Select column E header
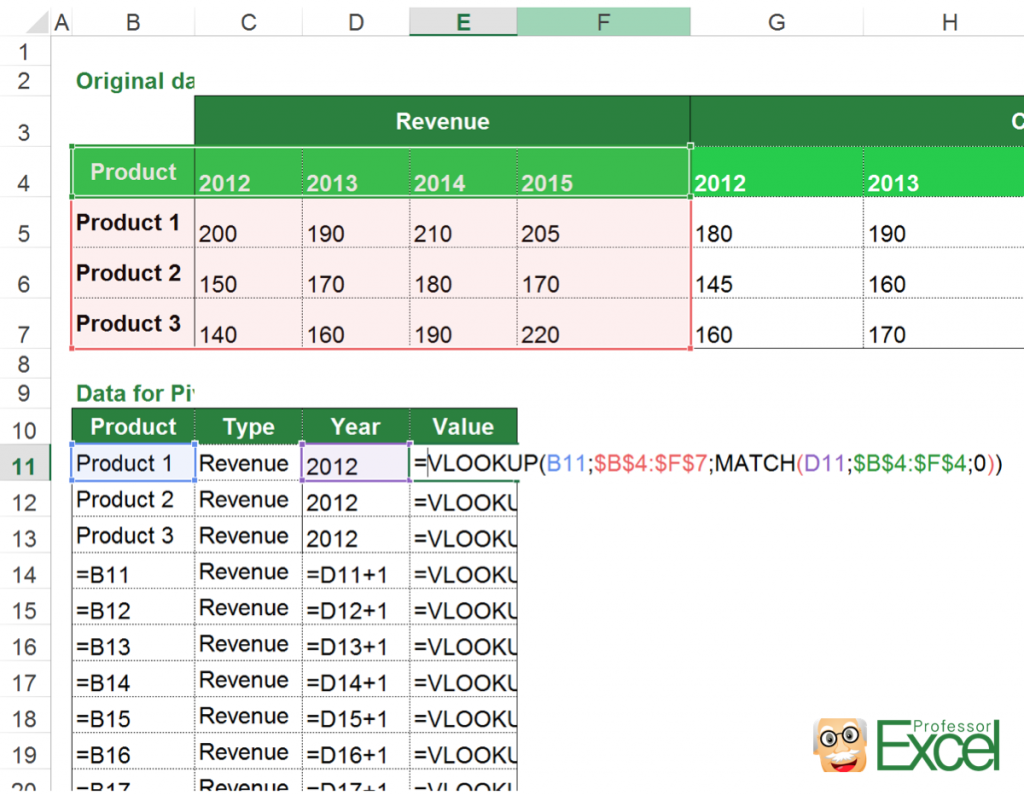Viewport: 1024px width, 795px height. (x=462, y=20)
